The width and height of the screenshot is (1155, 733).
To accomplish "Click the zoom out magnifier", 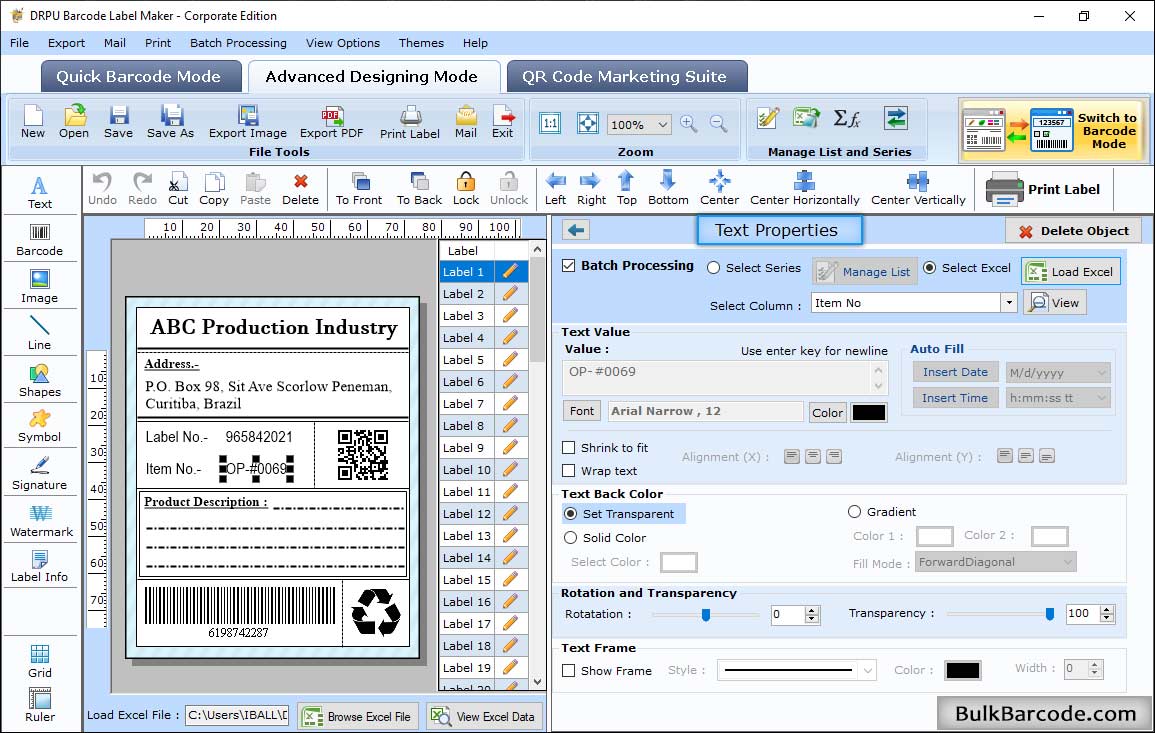I will coord(718,124).
